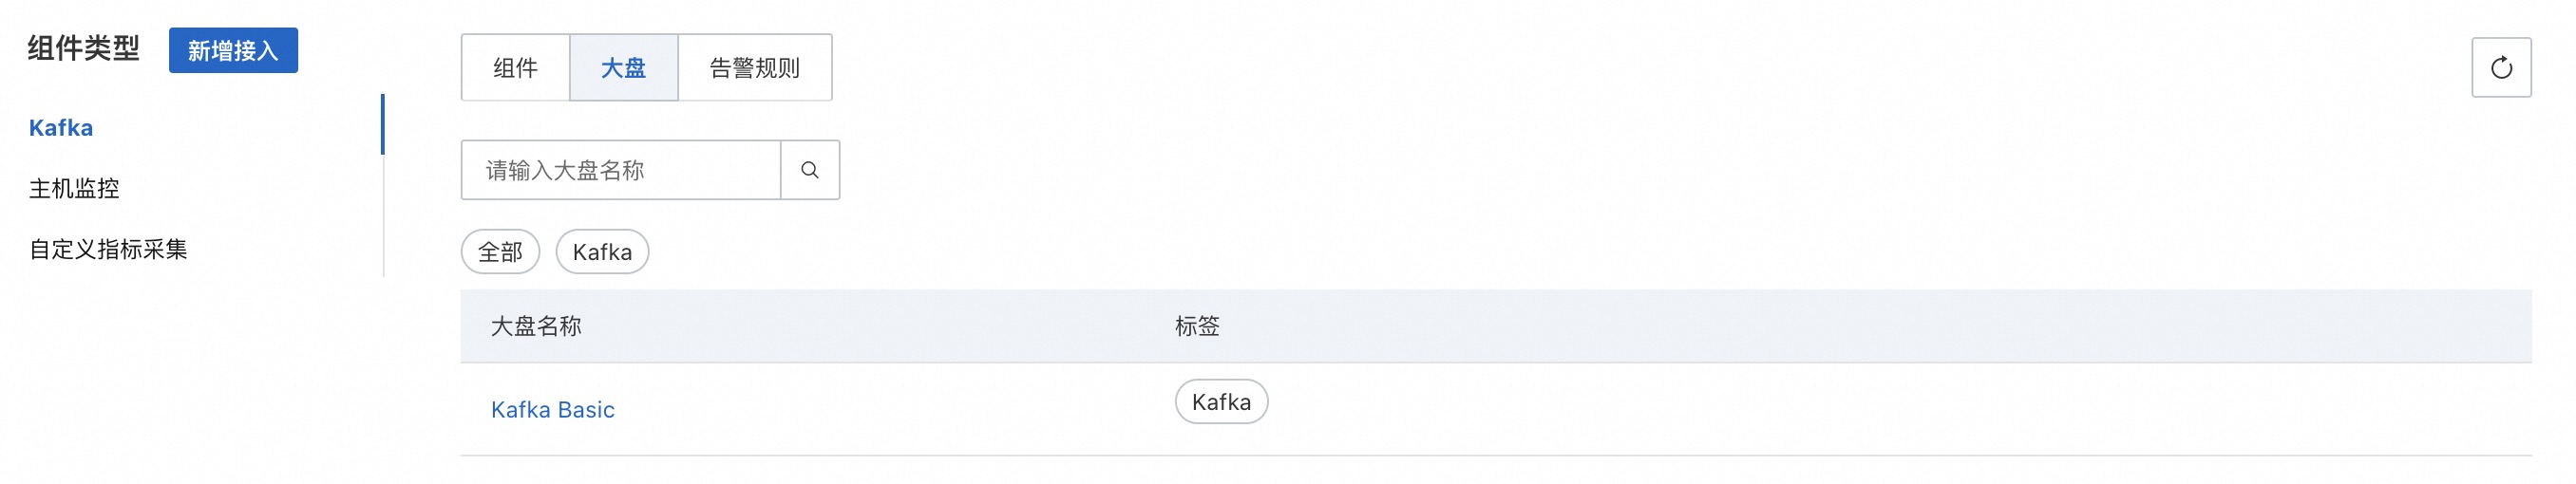Toggle the 全部 filter tag

(500, 252)
